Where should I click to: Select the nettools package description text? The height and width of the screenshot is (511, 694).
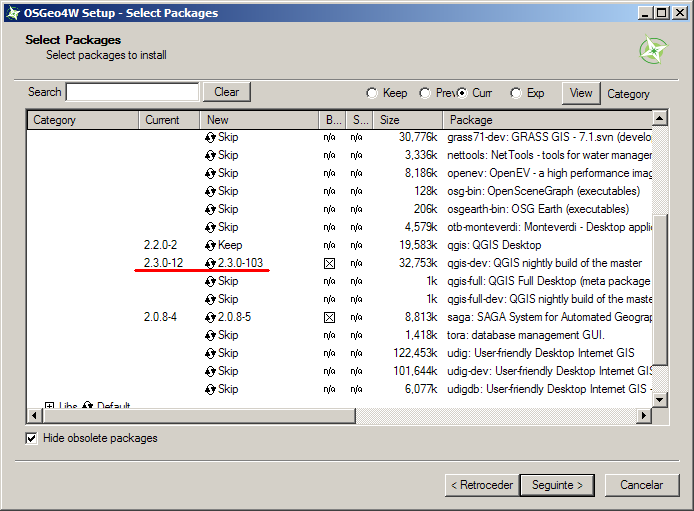549,155
